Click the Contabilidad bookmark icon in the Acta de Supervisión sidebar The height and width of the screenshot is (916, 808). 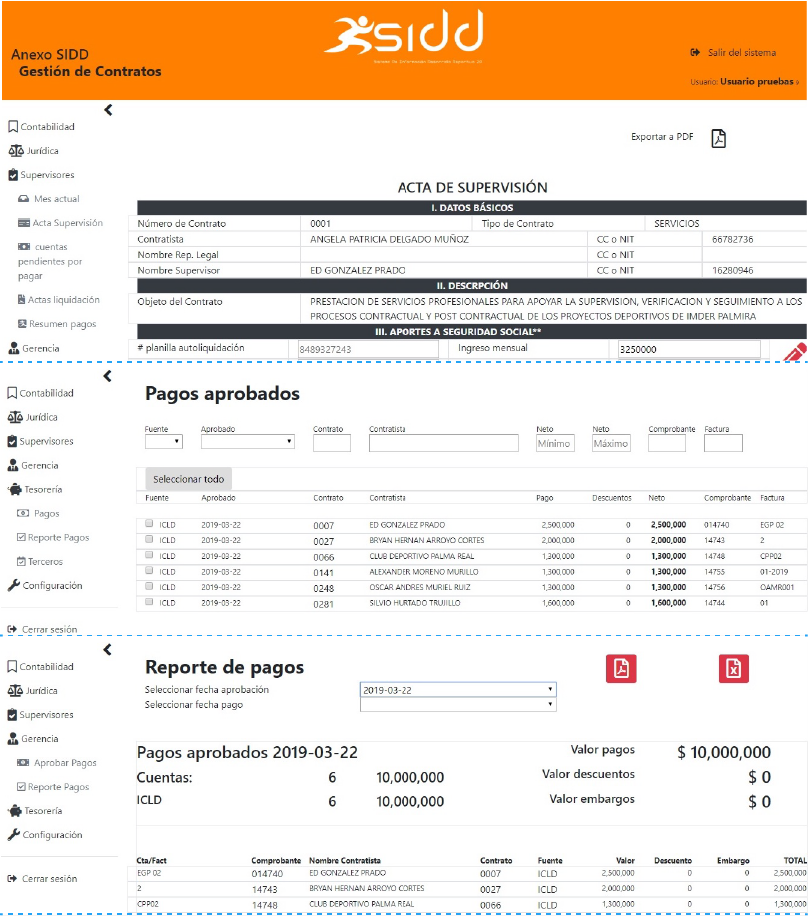click(13, 127)
